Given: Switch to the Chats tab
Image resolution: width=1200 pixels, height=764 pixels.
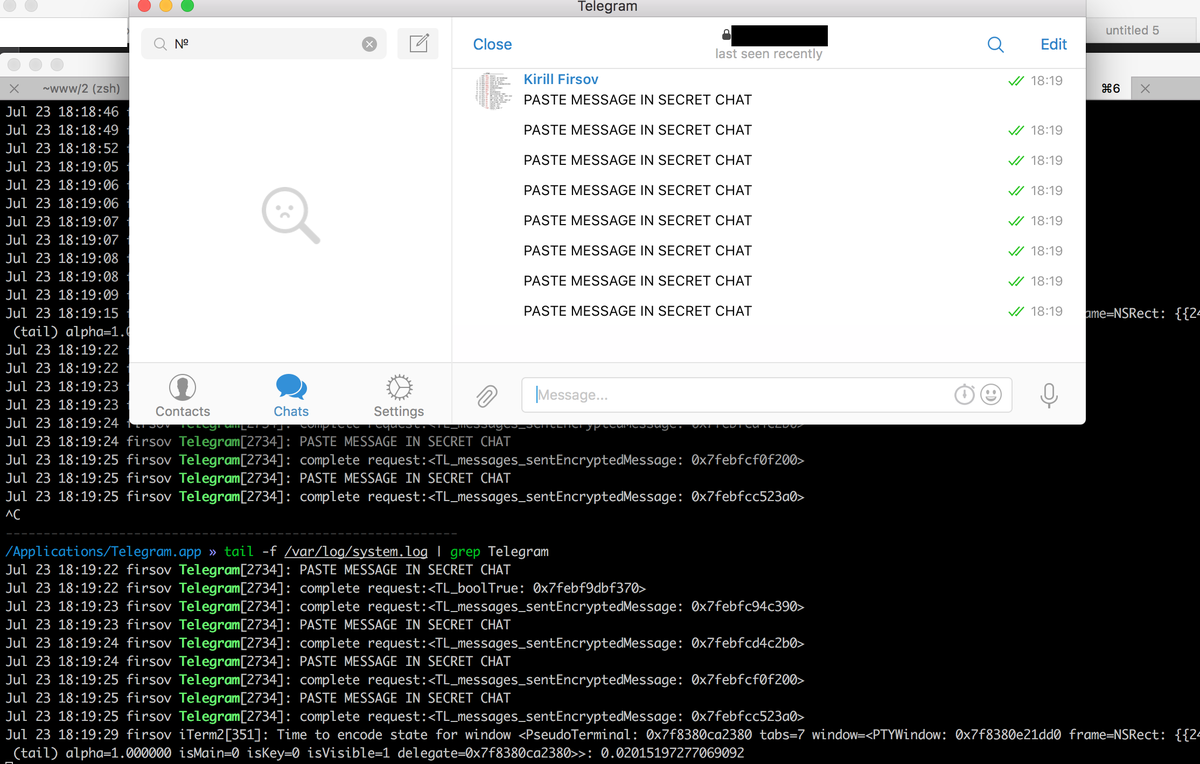Looking at the screenshot, I should [291, 396].
